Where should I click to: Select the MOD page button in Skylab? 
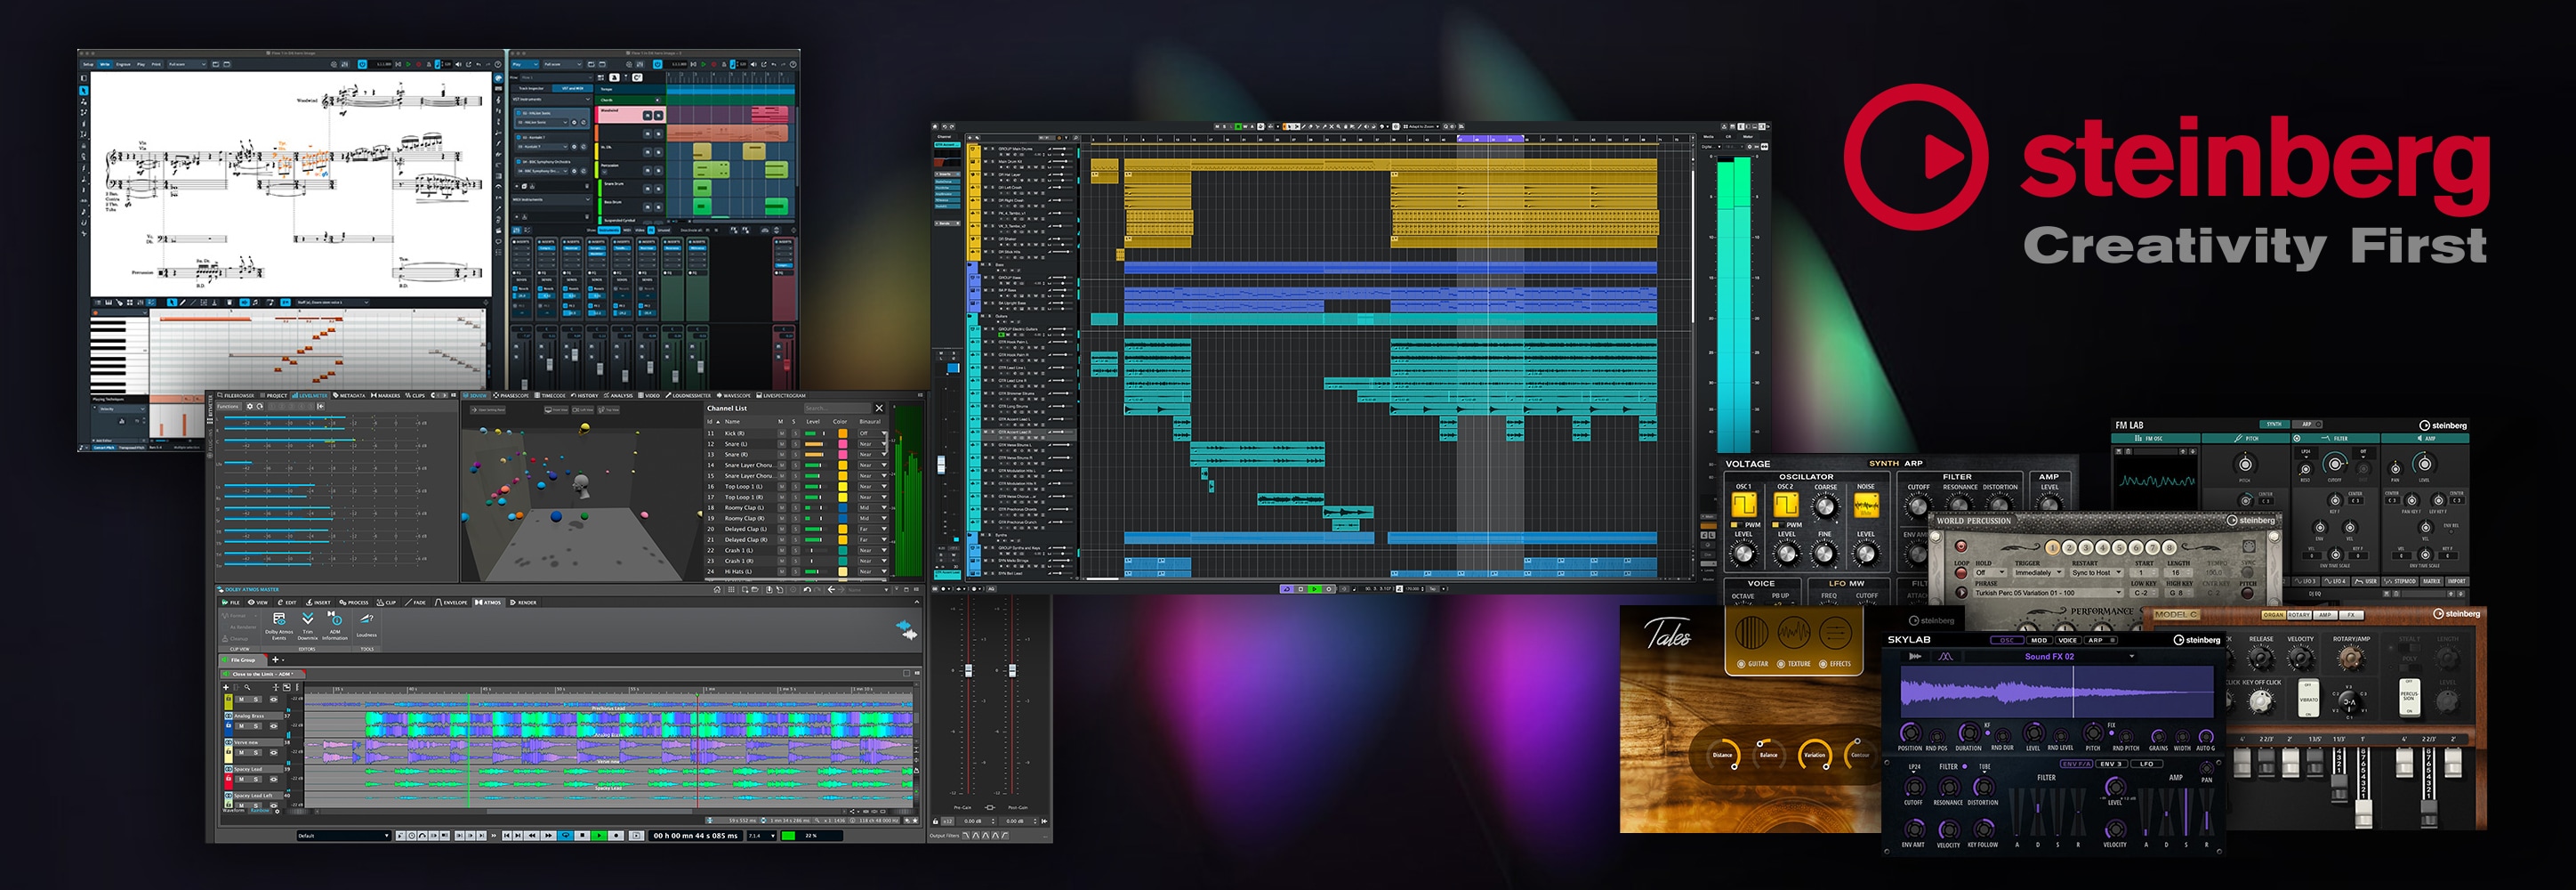[x=2038, y=640]
